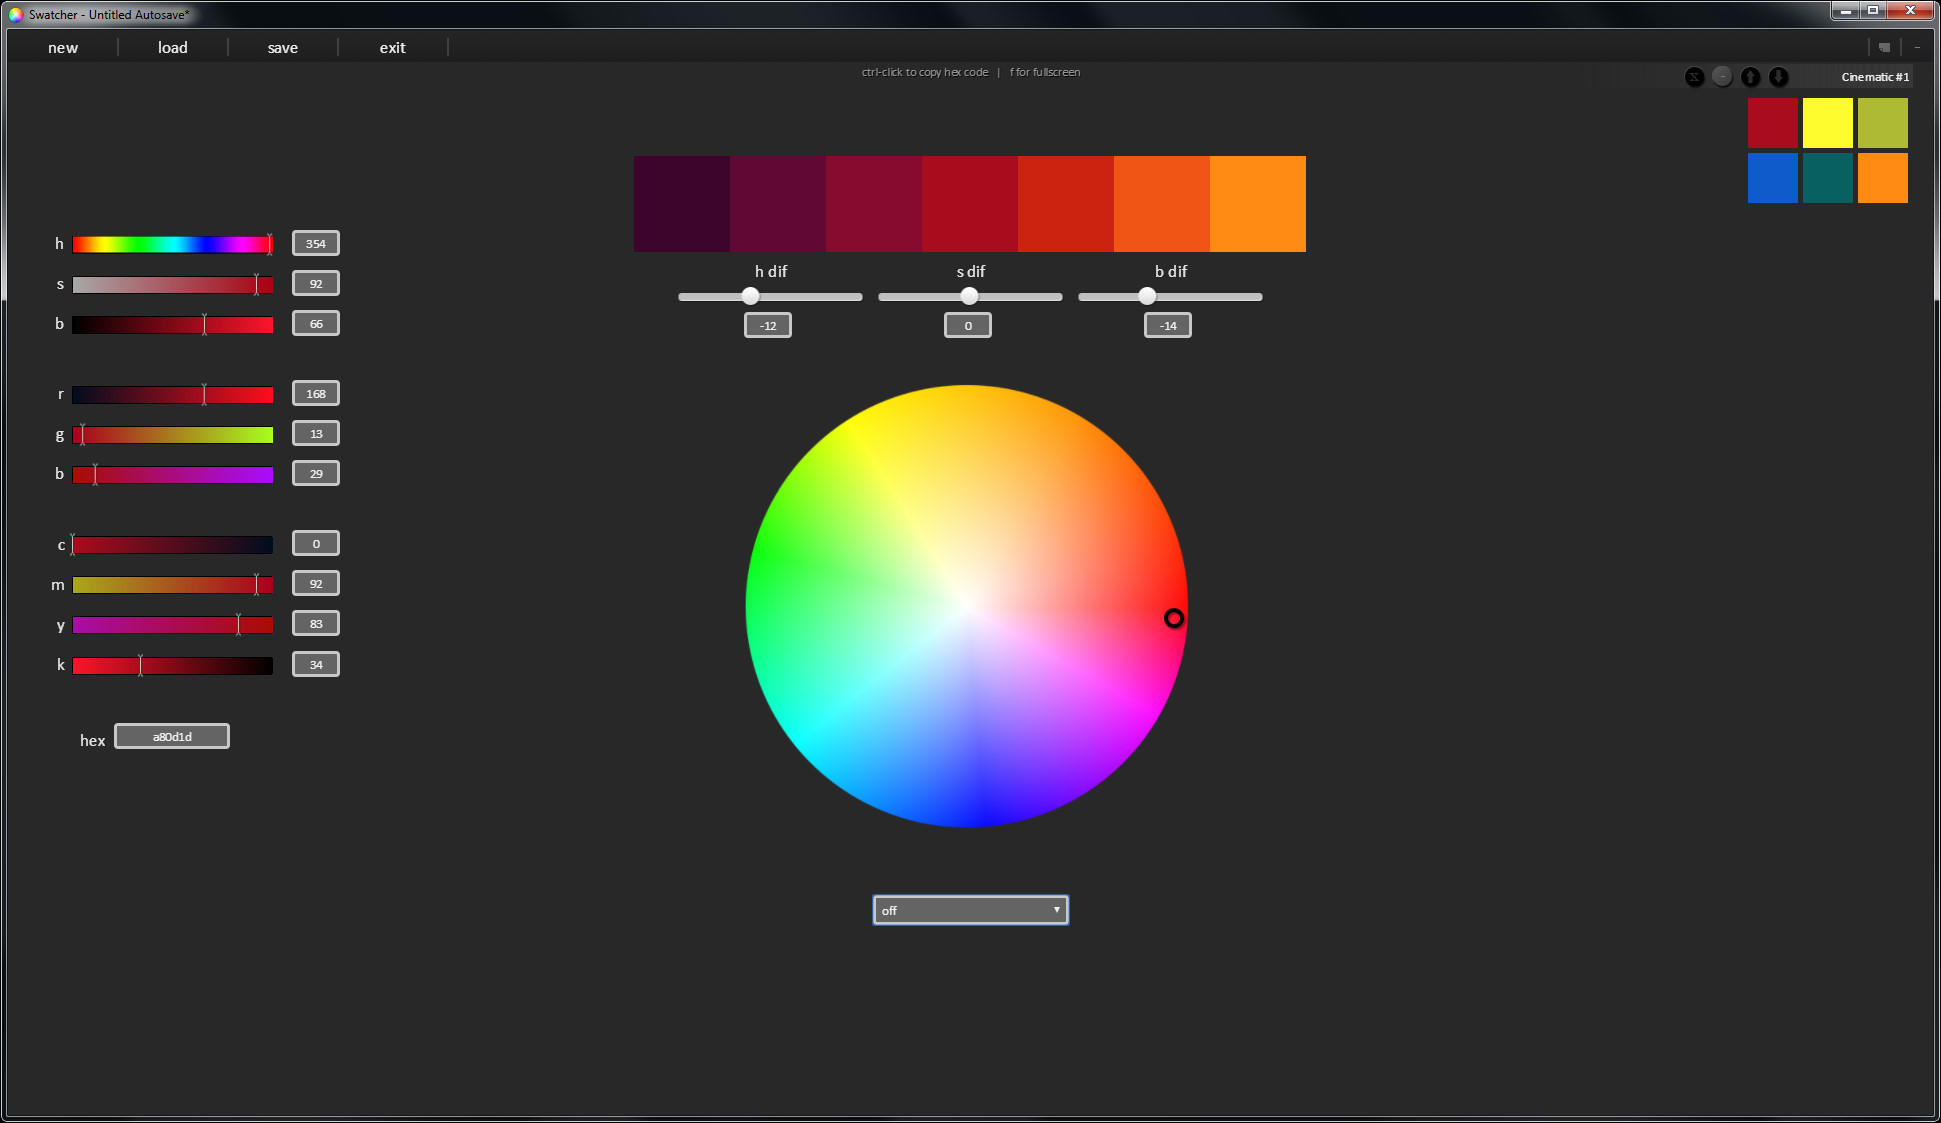
Task: Save the current palette via save
Action: (x=282, y=47)
